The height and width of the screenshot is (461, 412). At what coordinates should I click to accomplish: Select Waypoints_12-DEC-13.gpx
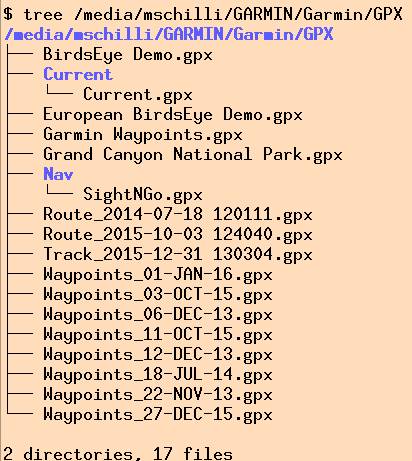tap(158, 355)
